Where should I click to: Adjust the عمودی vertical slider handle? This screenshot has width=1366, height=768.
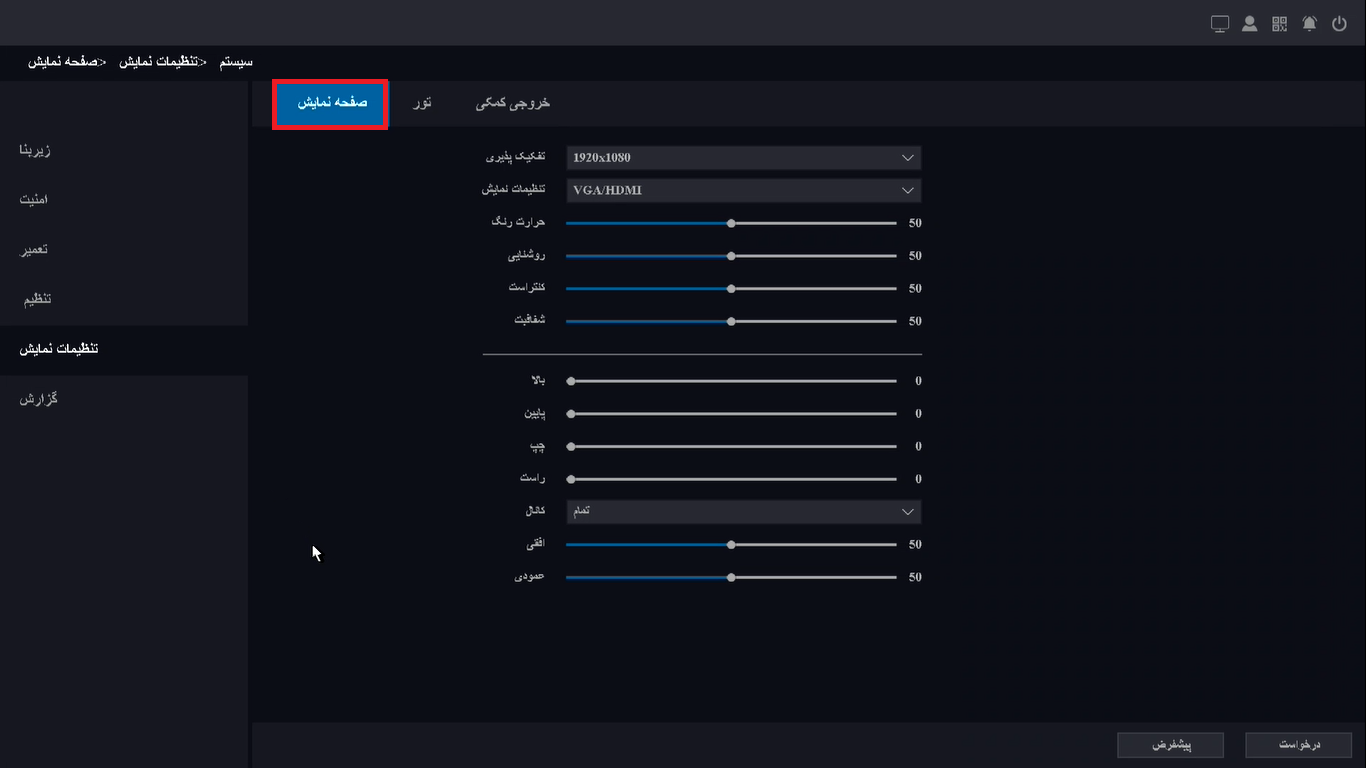[731, 577]
